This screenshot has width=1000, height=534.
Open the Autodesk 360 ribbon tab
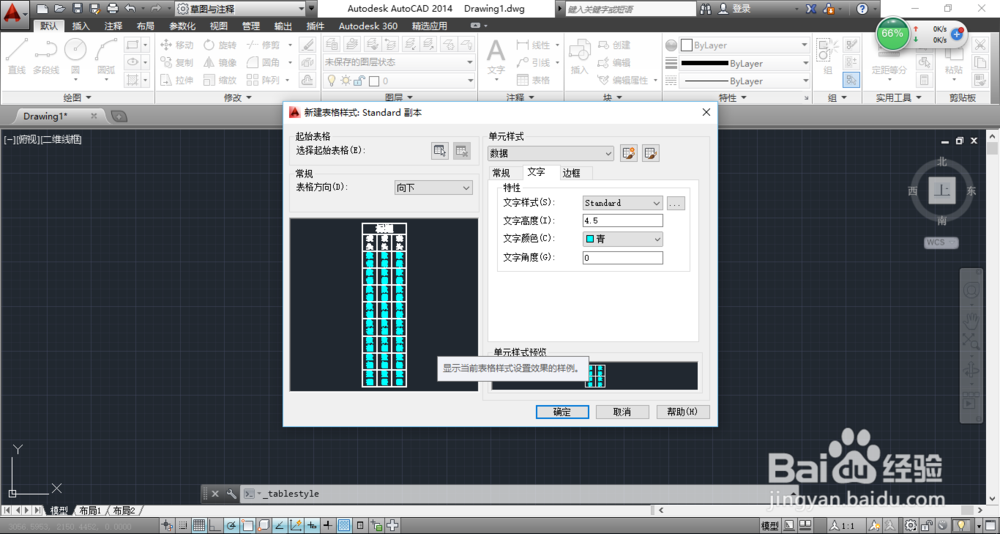click(368, 26)
